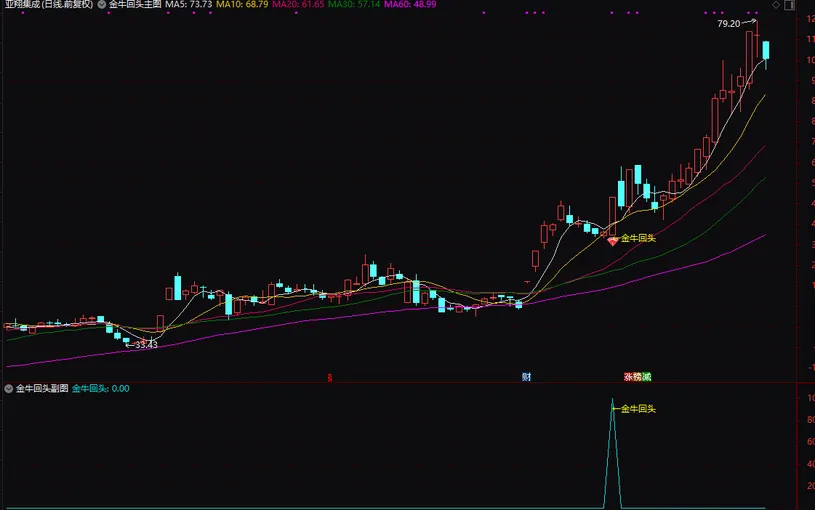
Task: Click the 金牛回头: 0.00 indicator value
Action: click(x=100, y=388)
